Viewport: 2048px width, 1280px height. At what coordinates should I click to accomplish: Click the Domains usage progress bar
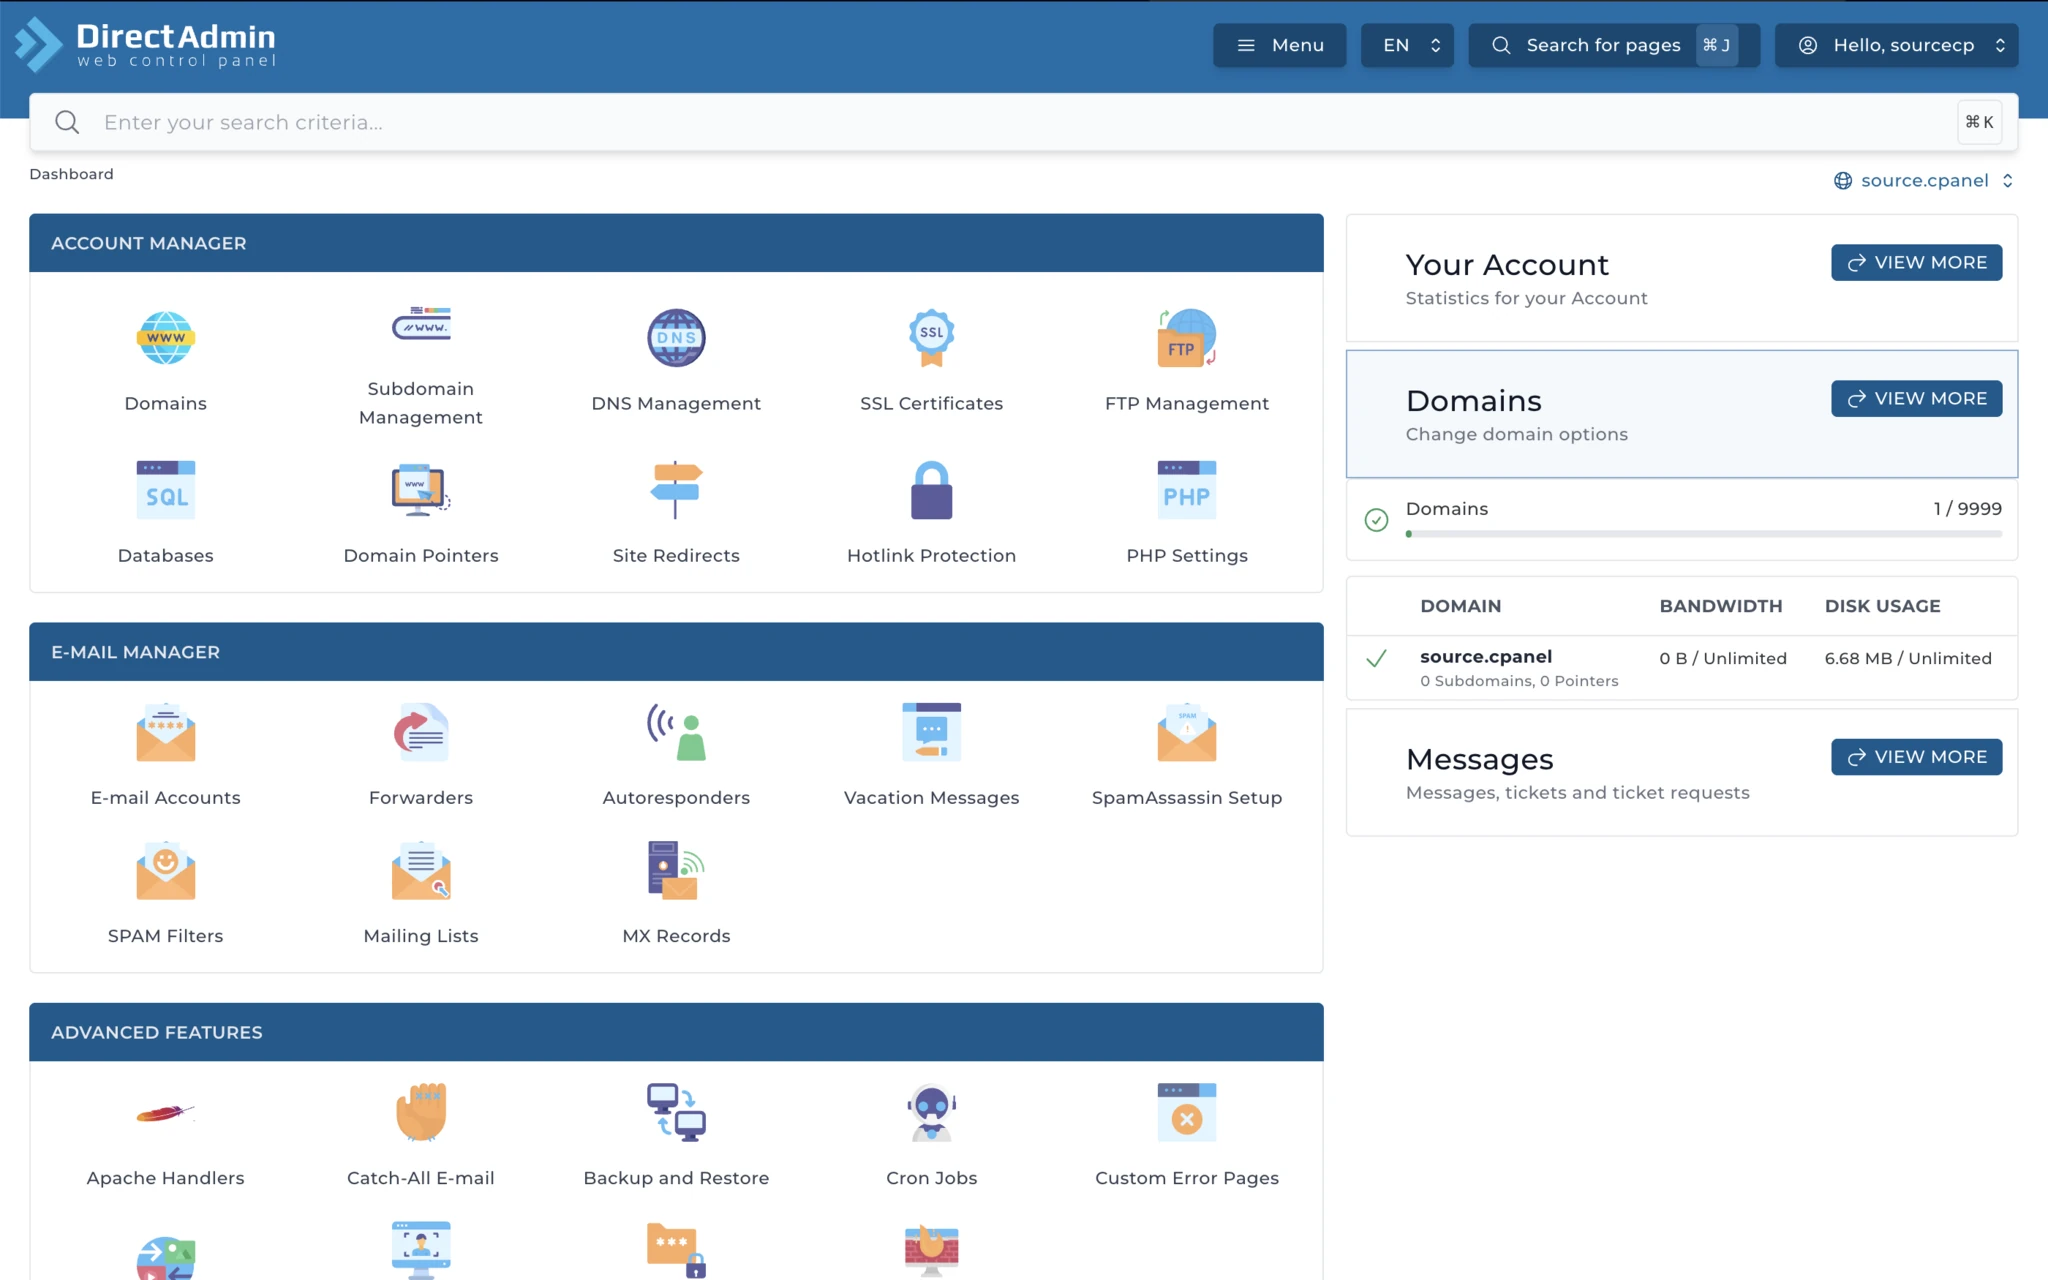pyautogui.click(x=1703, y=534)
